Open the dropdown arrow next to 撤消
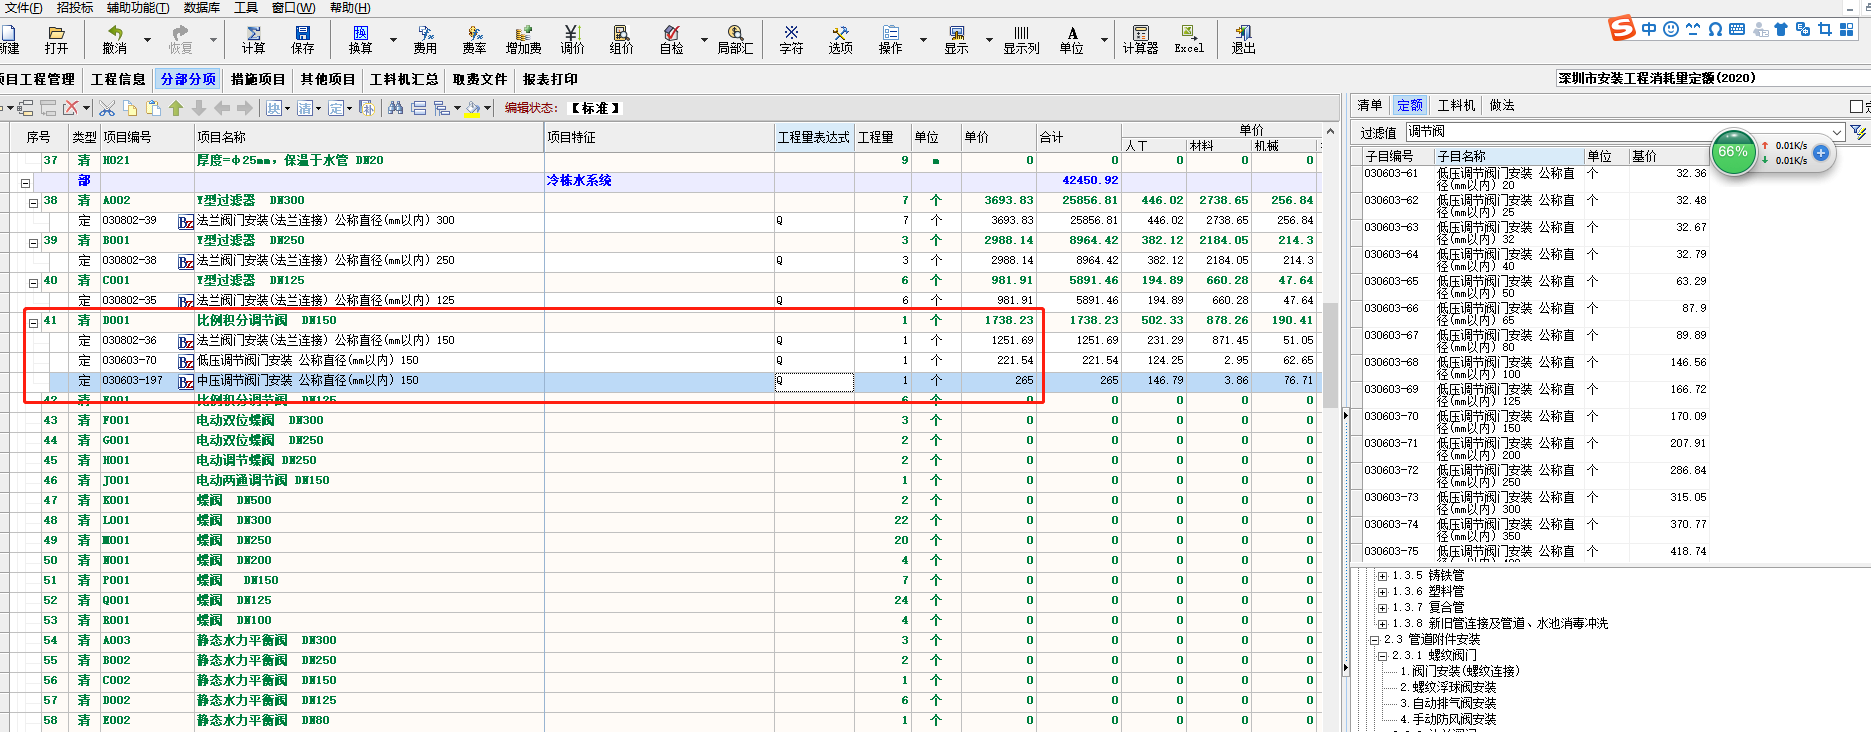Screen dimensions: 1871x732 point(147,40)
